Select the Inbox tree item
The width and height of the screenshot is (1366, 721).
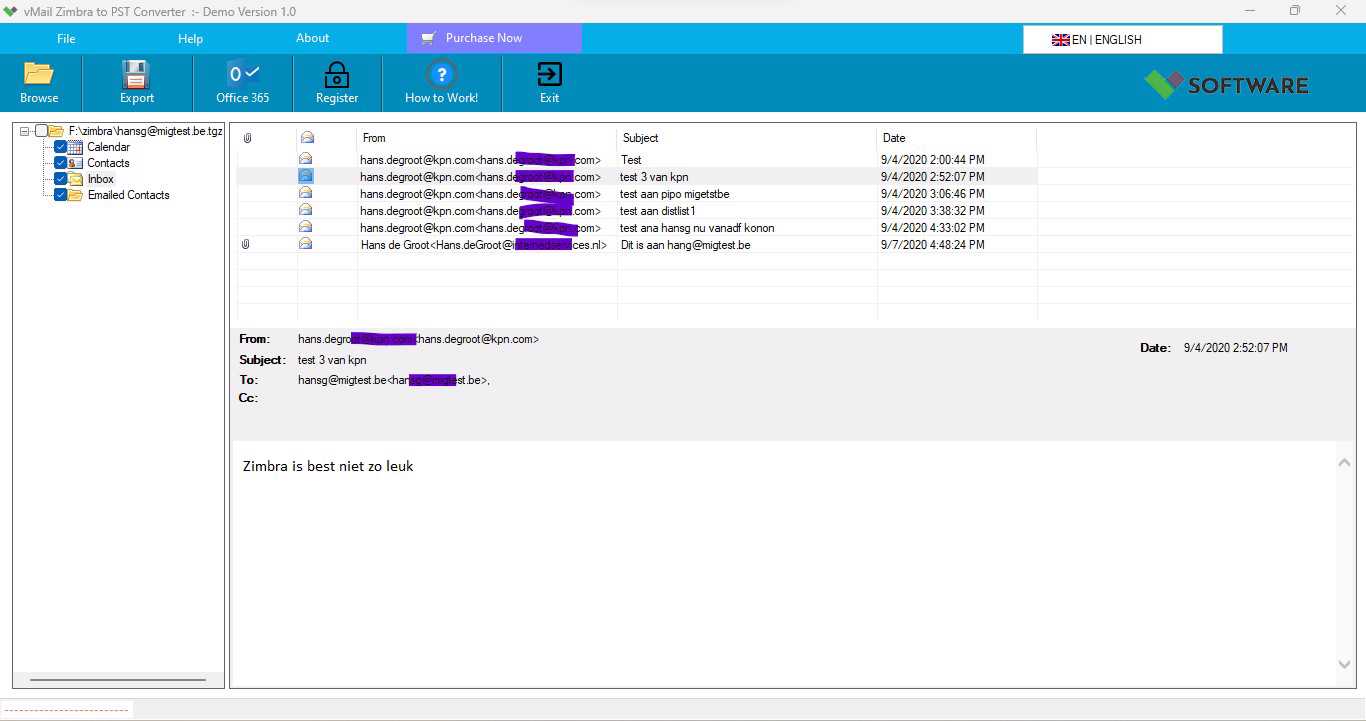(101, 179)
